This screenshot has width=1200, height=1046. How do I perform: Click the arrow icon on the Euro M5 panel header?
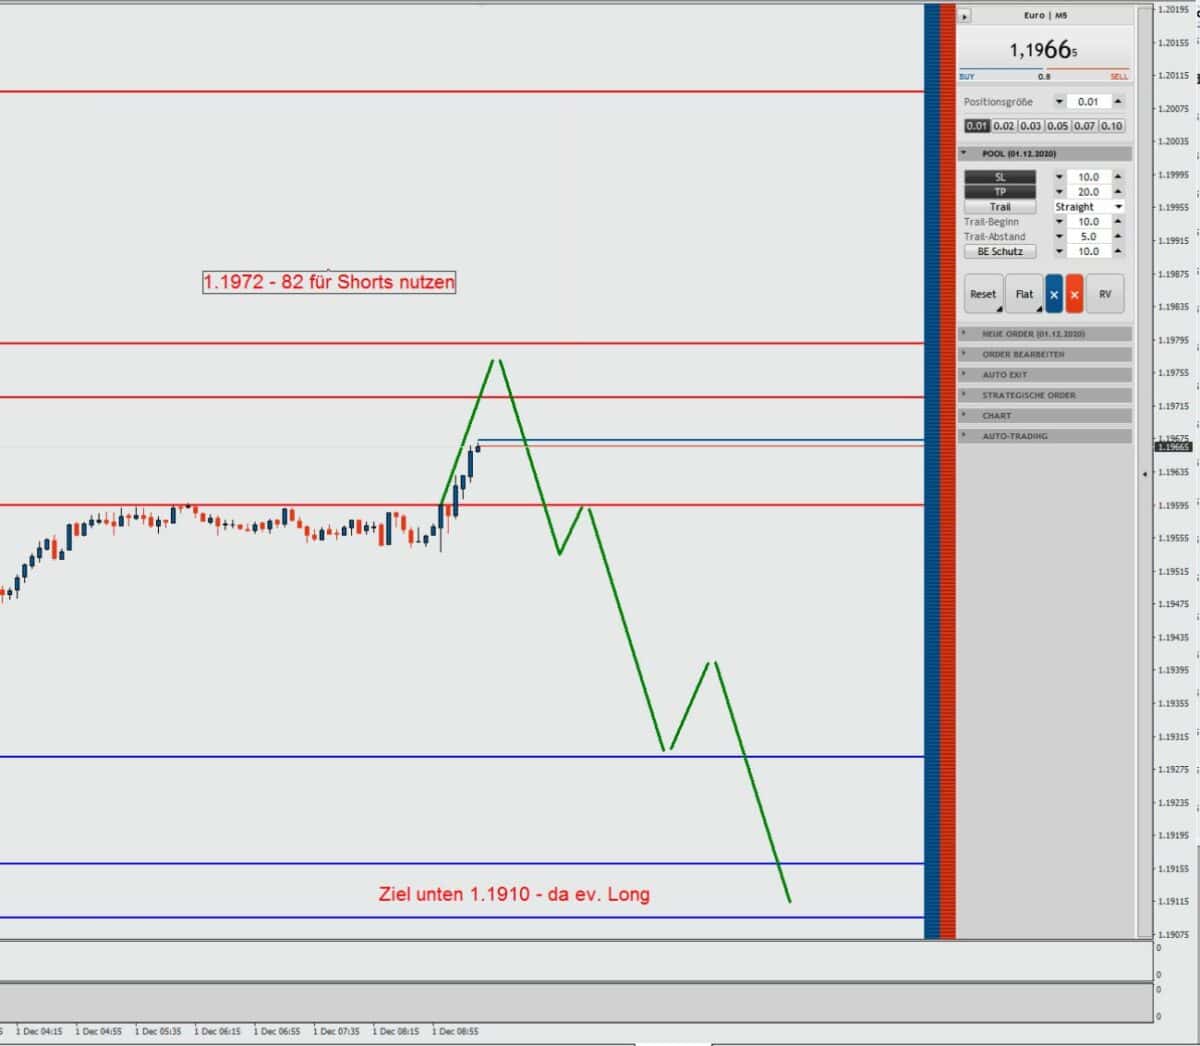(964, 15)
